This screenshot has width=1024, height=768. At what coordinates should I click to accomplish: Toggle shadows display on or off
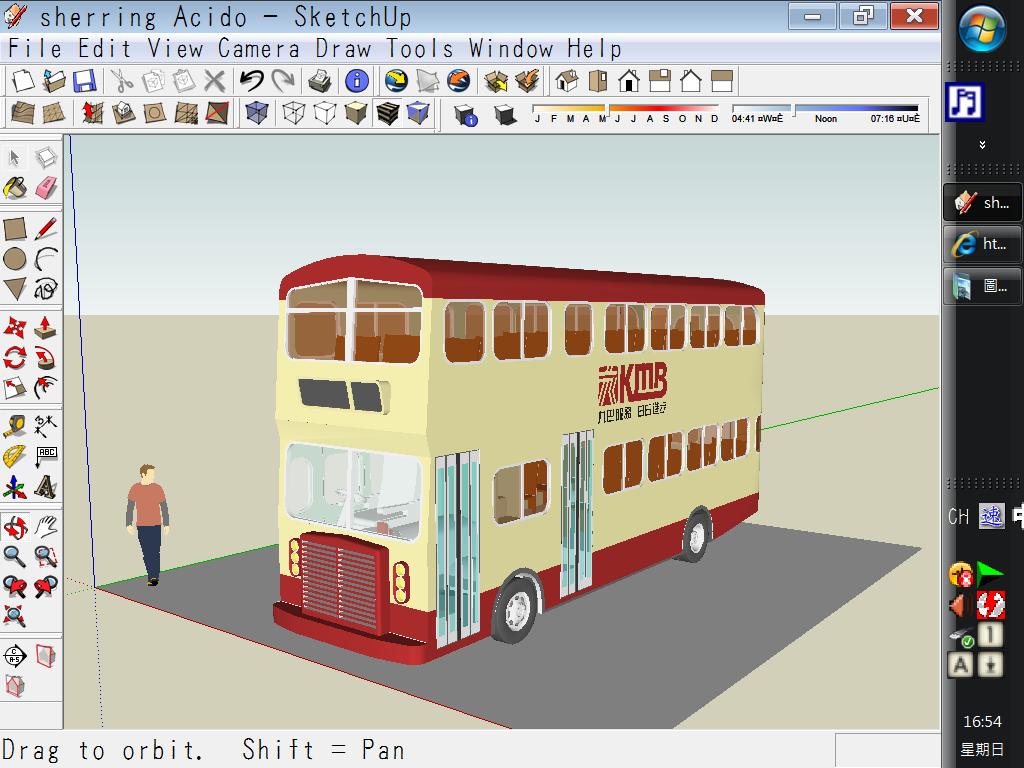pyautogui.click(x=505, y=114)
